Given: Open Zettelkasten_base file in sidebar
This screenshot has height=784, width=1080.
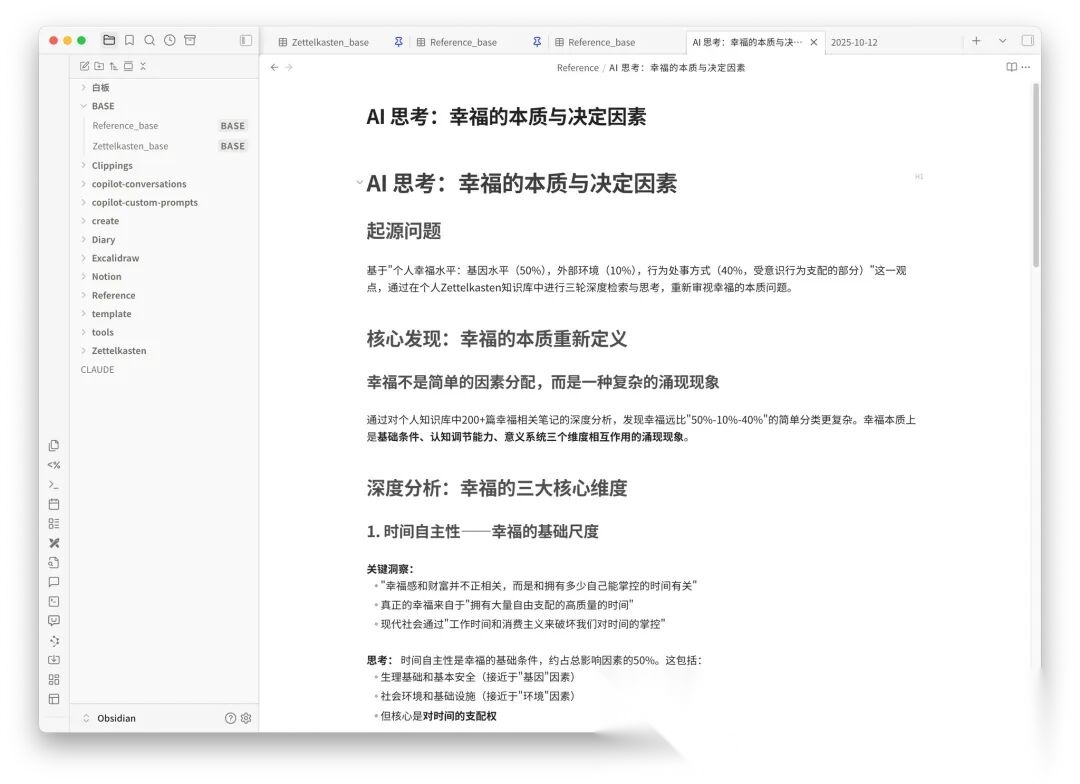Looking at the screenshot, I should 167,146.
